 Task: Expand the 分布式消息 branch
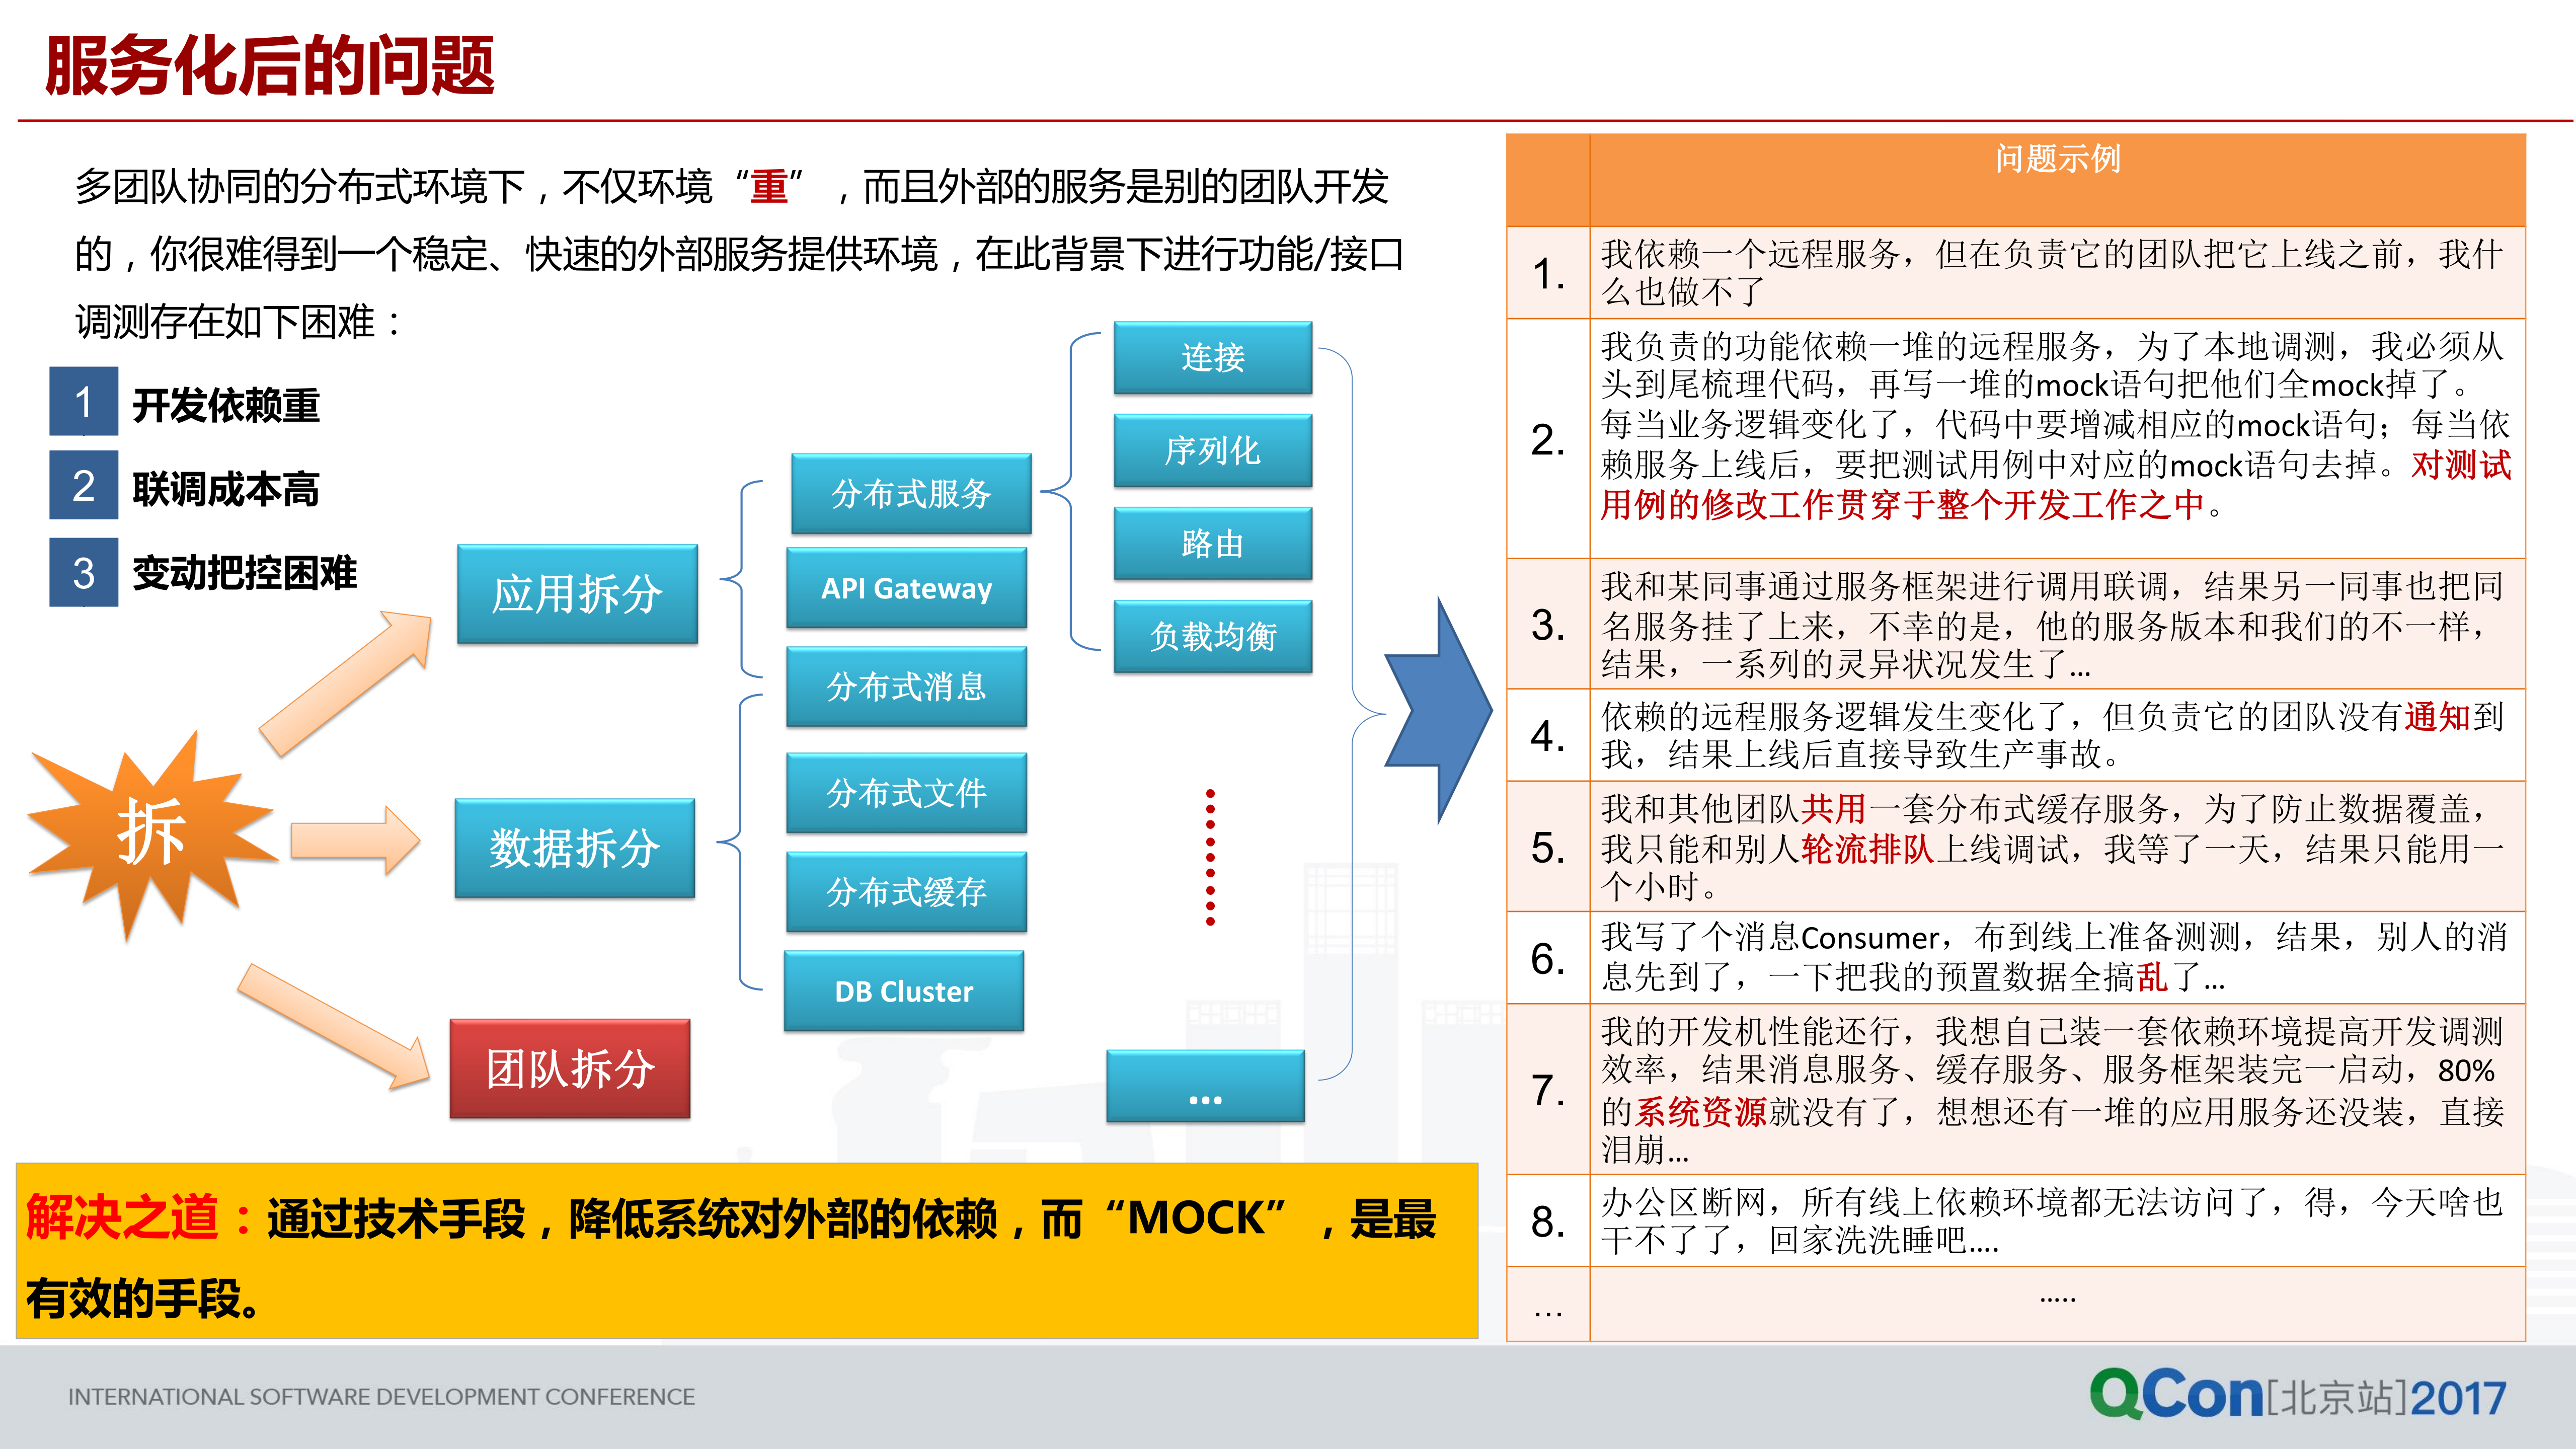906,686
